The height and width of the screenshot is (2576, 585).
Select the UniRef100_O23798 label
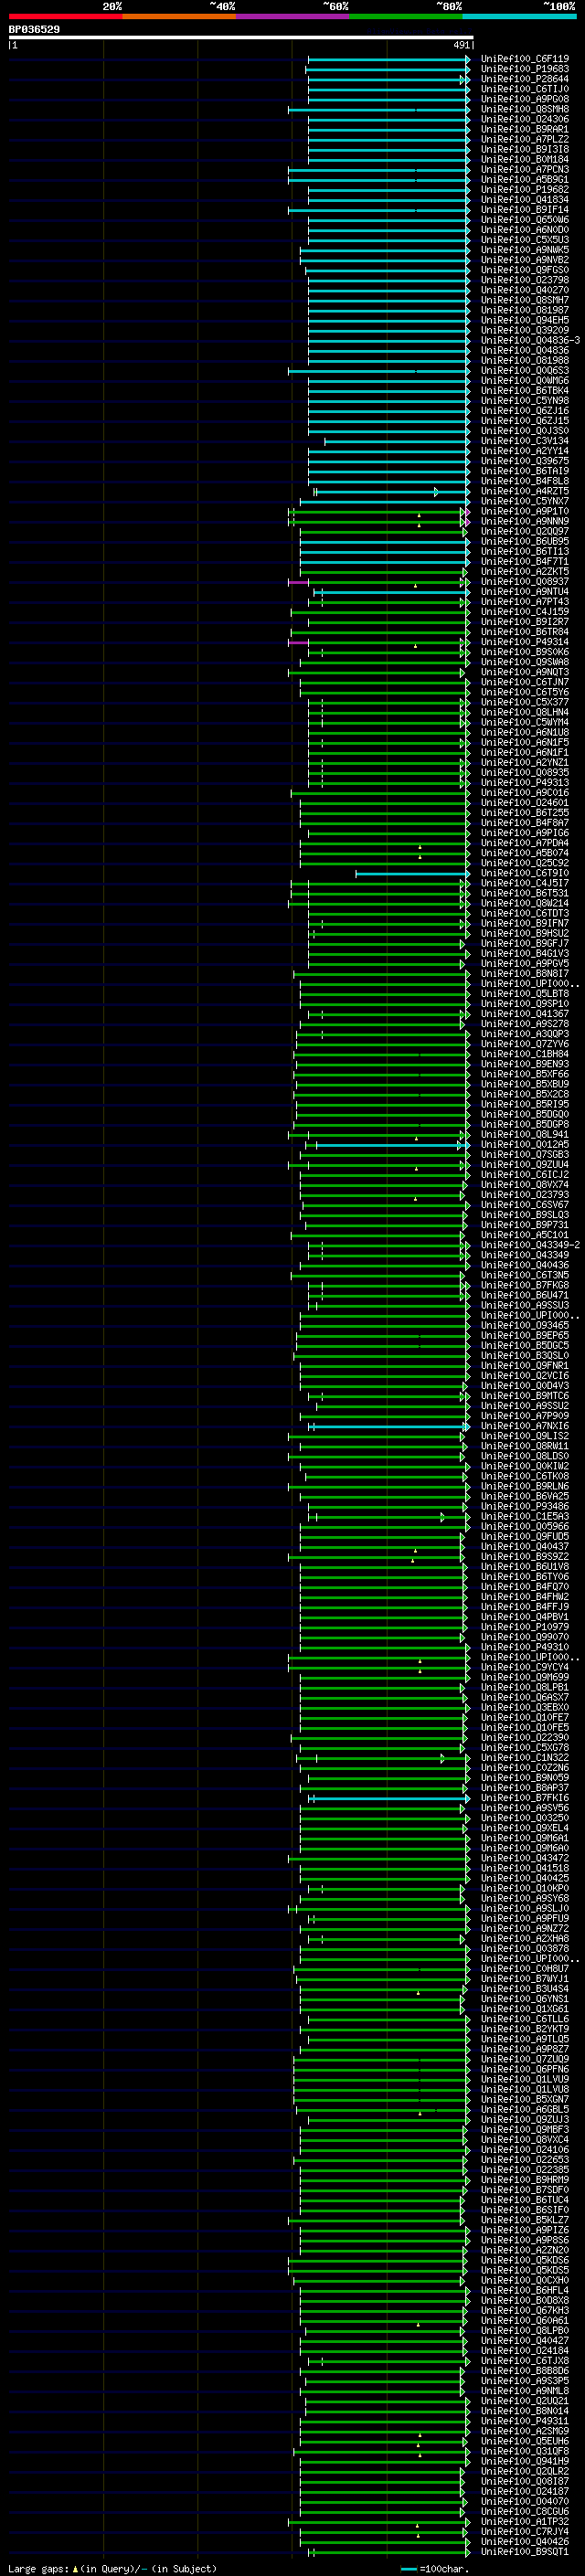[525, 280]
